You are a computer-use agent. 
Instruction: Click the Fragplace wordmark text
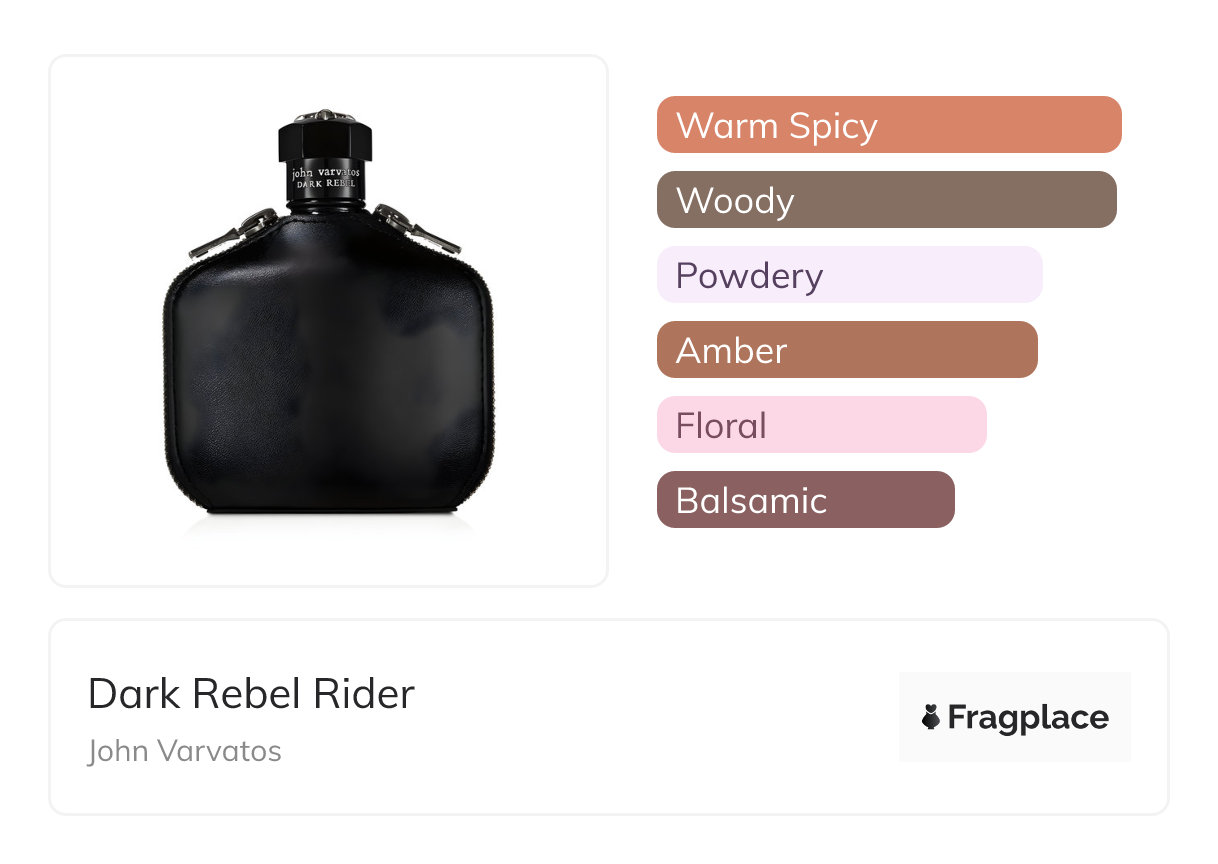tap(1028, 717)
